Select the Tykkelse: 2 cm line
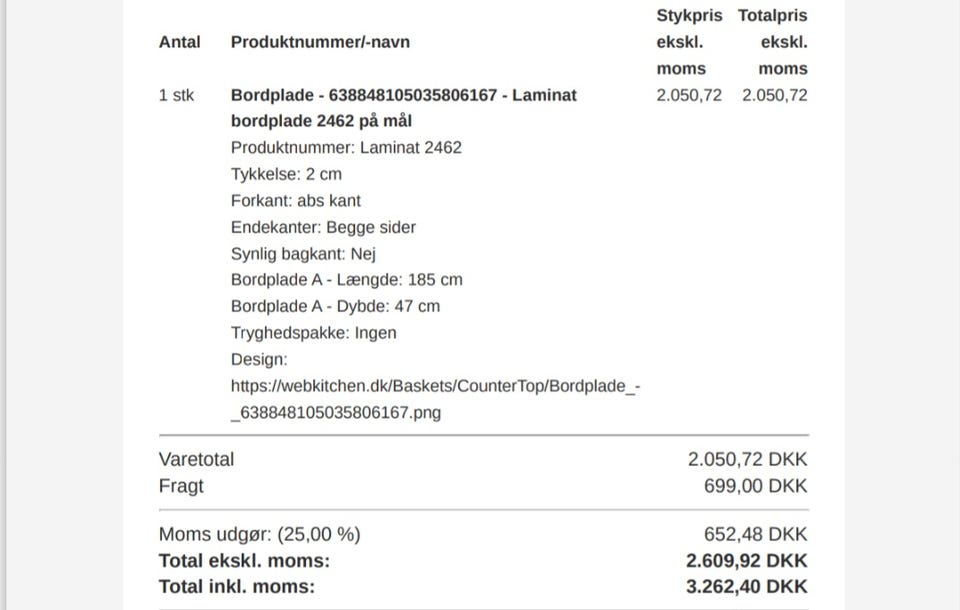The image size is (960, 610). pyautogui.click(x=286, y=174)
